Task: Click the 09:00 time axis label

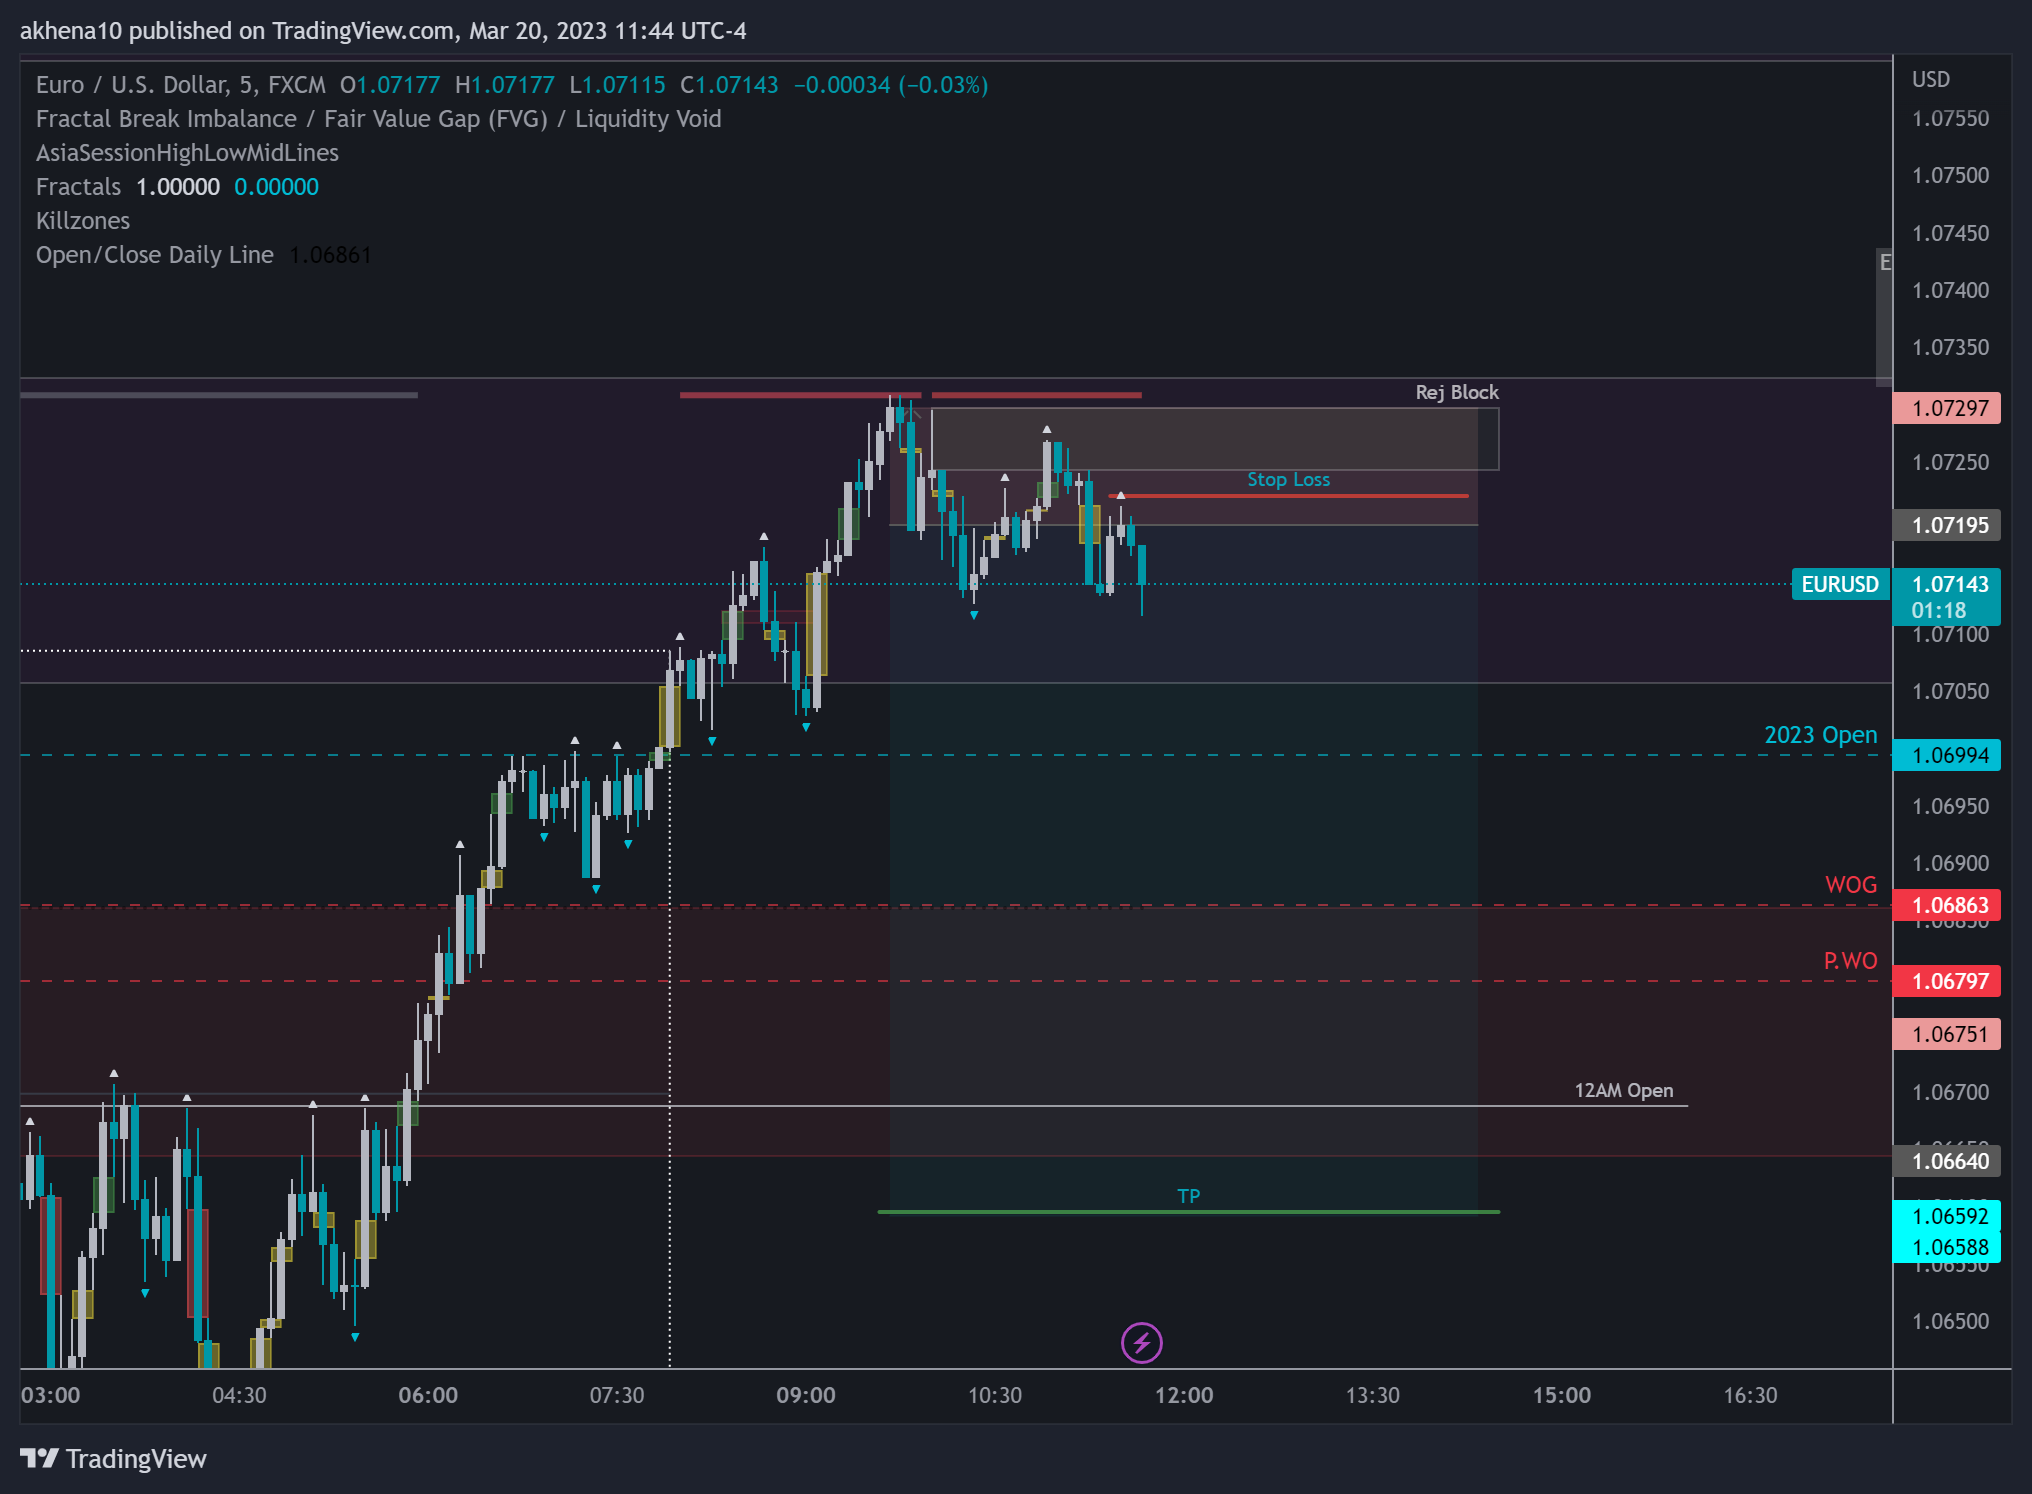Action: tap(806, 1395)
